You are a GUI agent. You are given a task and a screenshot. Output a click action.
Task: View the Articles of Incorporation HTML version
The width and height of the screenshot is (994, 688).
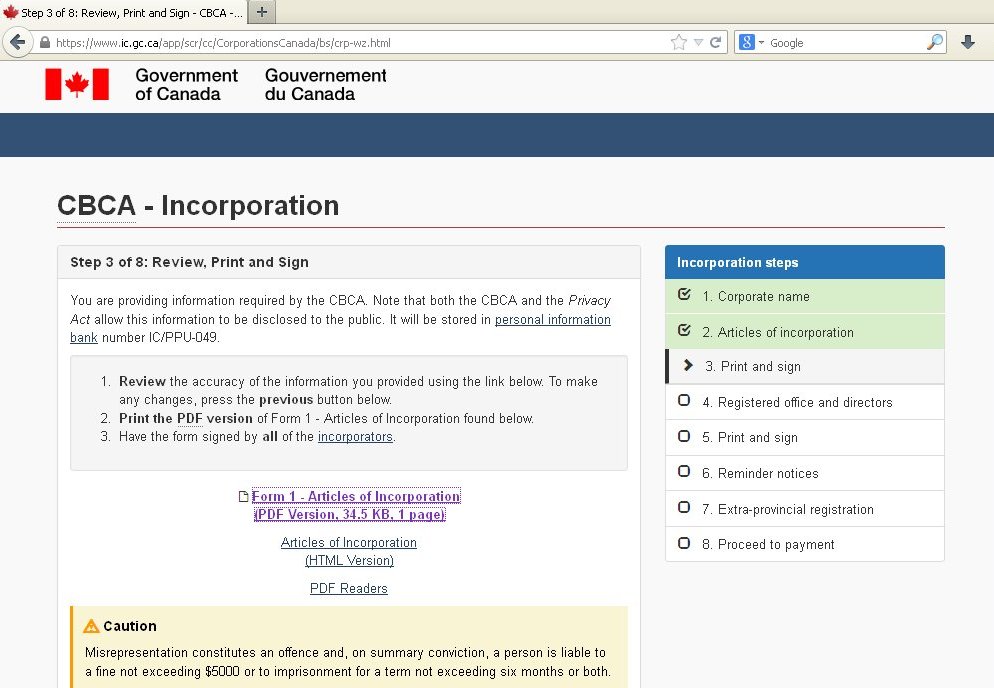pyautogui.click(x=348, y=549)
